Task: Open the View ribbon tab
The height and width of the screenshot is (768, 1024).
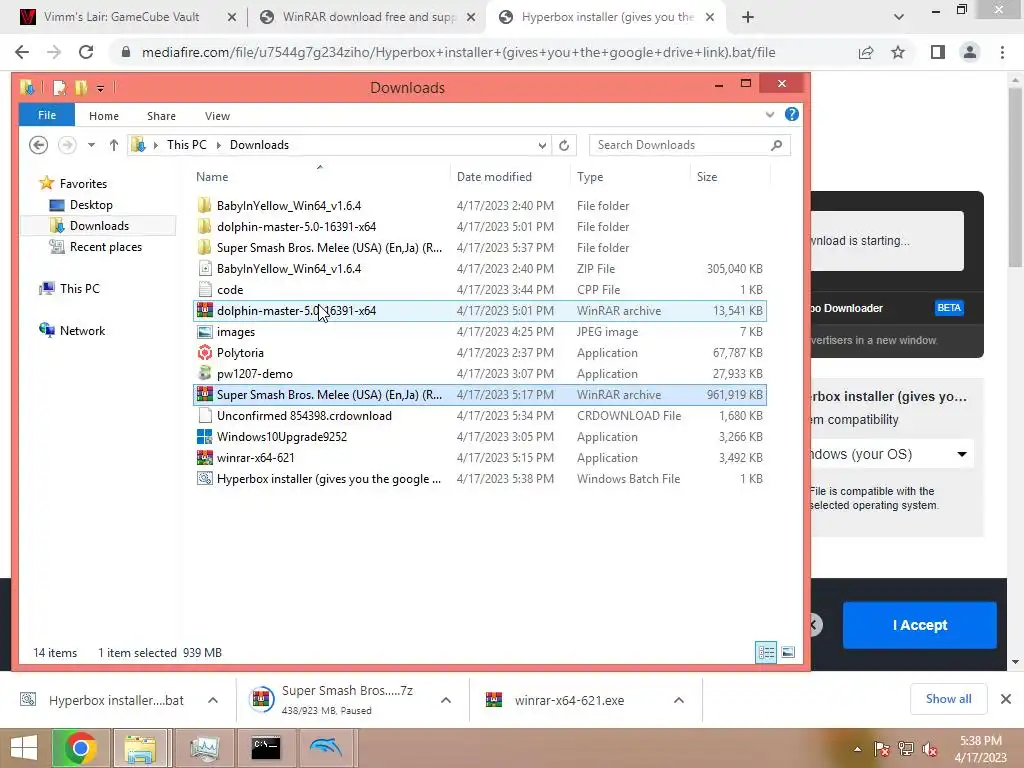Action: (x=217, y=116)
